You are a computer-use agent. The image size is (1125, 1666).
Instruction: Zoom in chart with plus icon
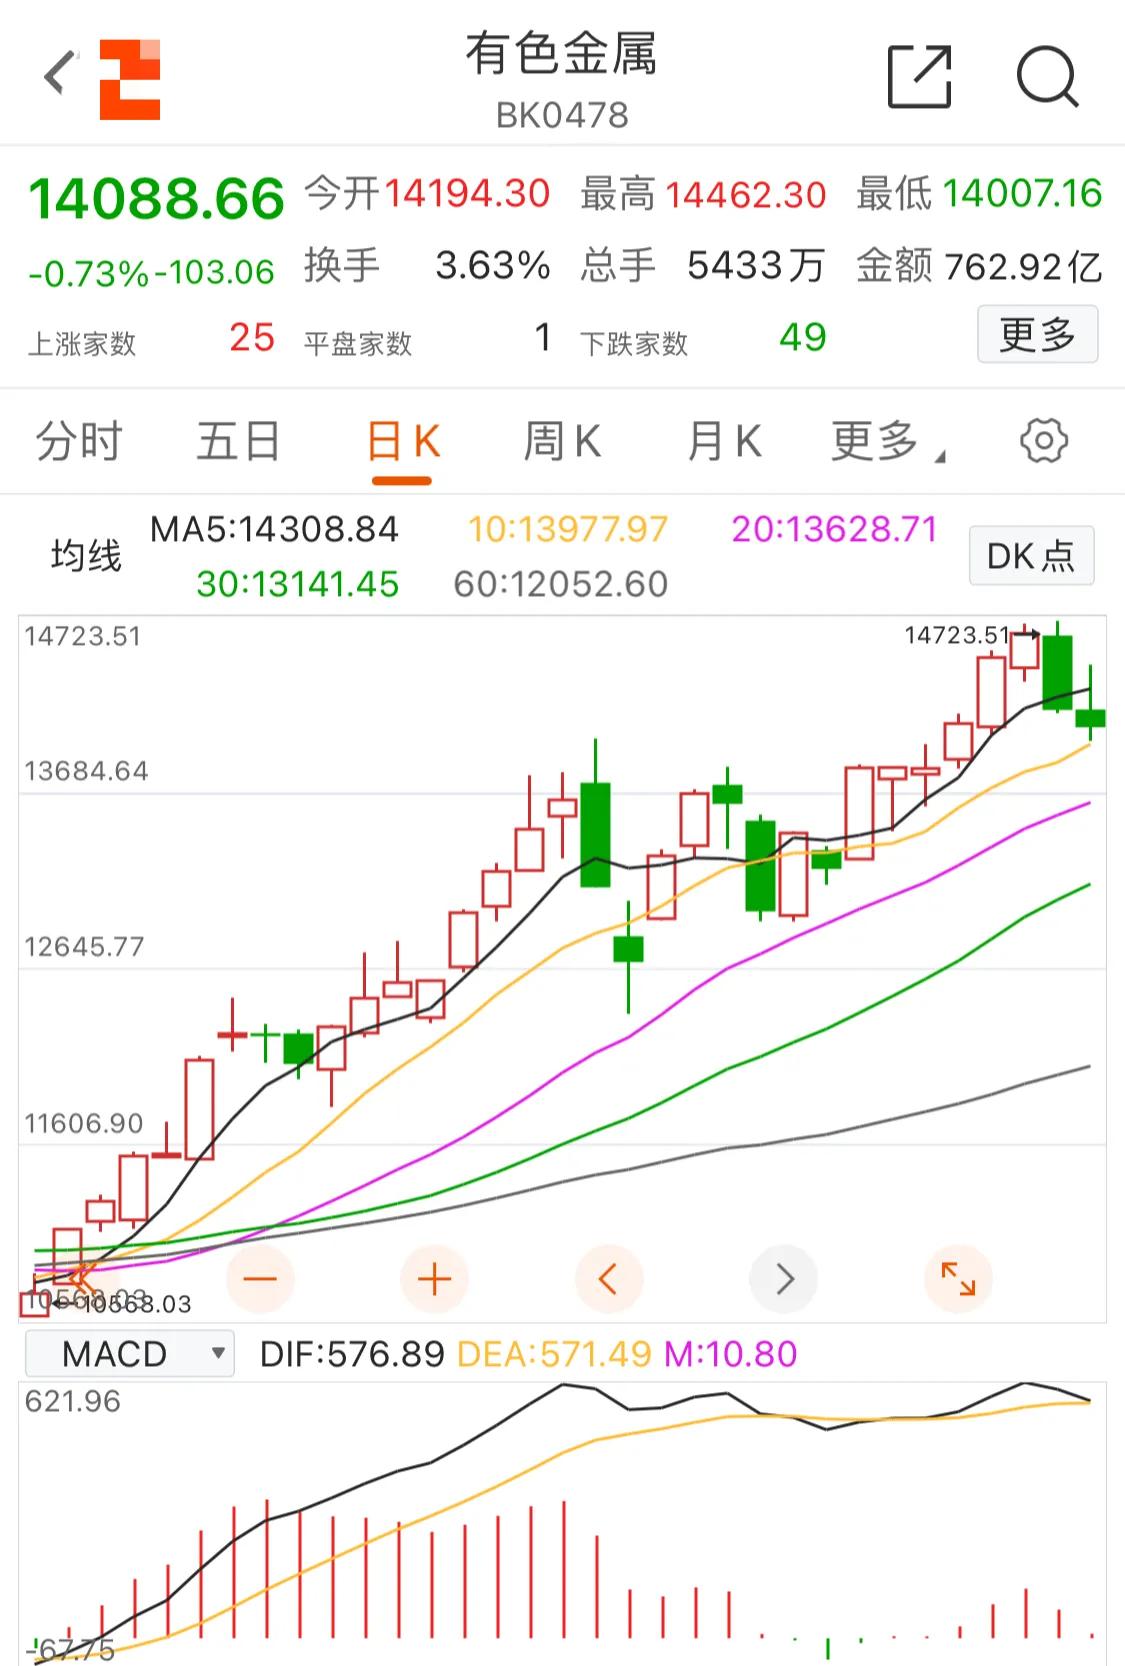(434, 1278)
